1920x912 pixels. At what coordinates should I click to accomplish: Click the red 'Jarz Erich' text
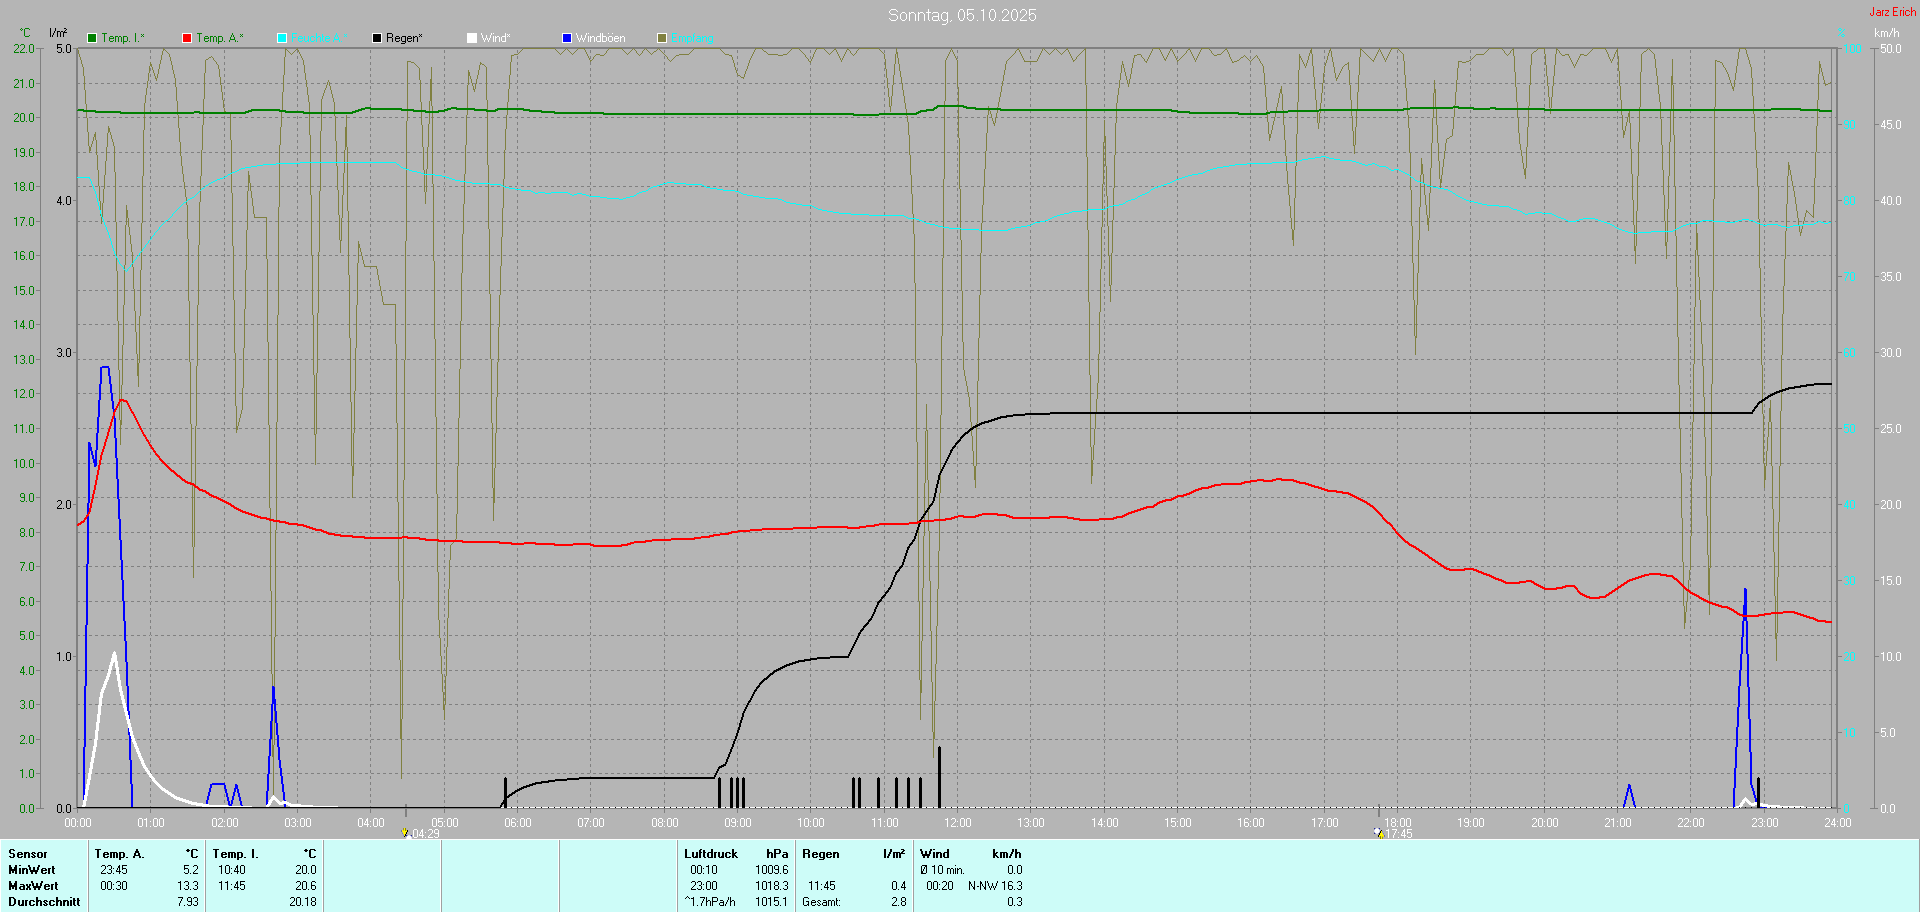(1893, 12)
